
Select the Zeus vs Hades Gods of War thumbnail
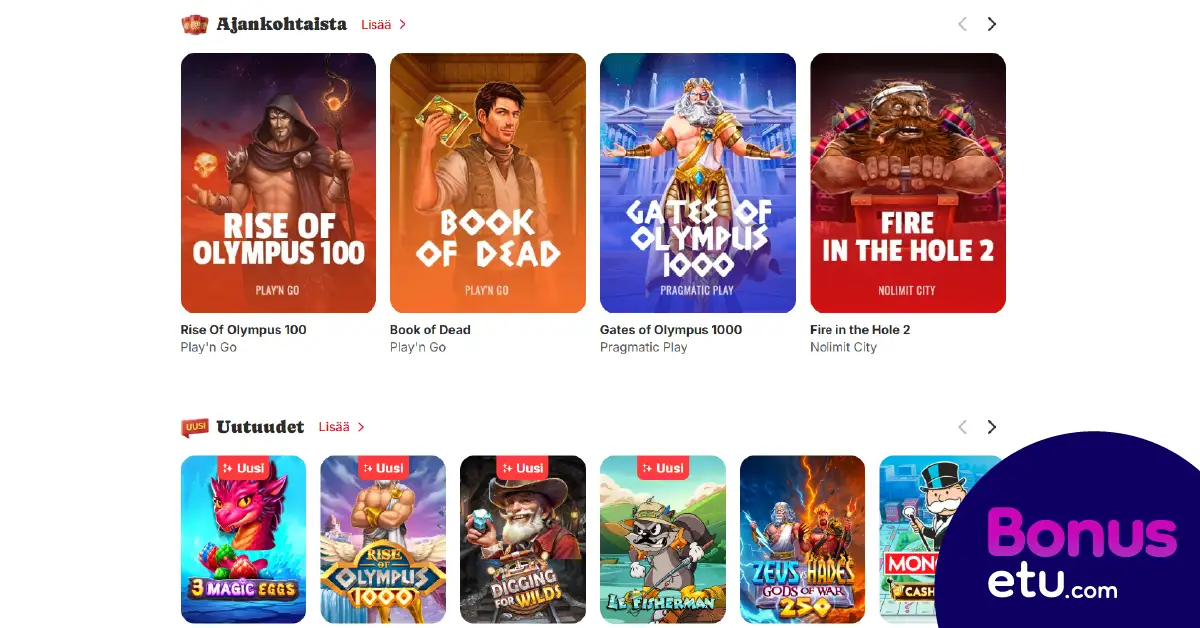(x=802, y=539)
